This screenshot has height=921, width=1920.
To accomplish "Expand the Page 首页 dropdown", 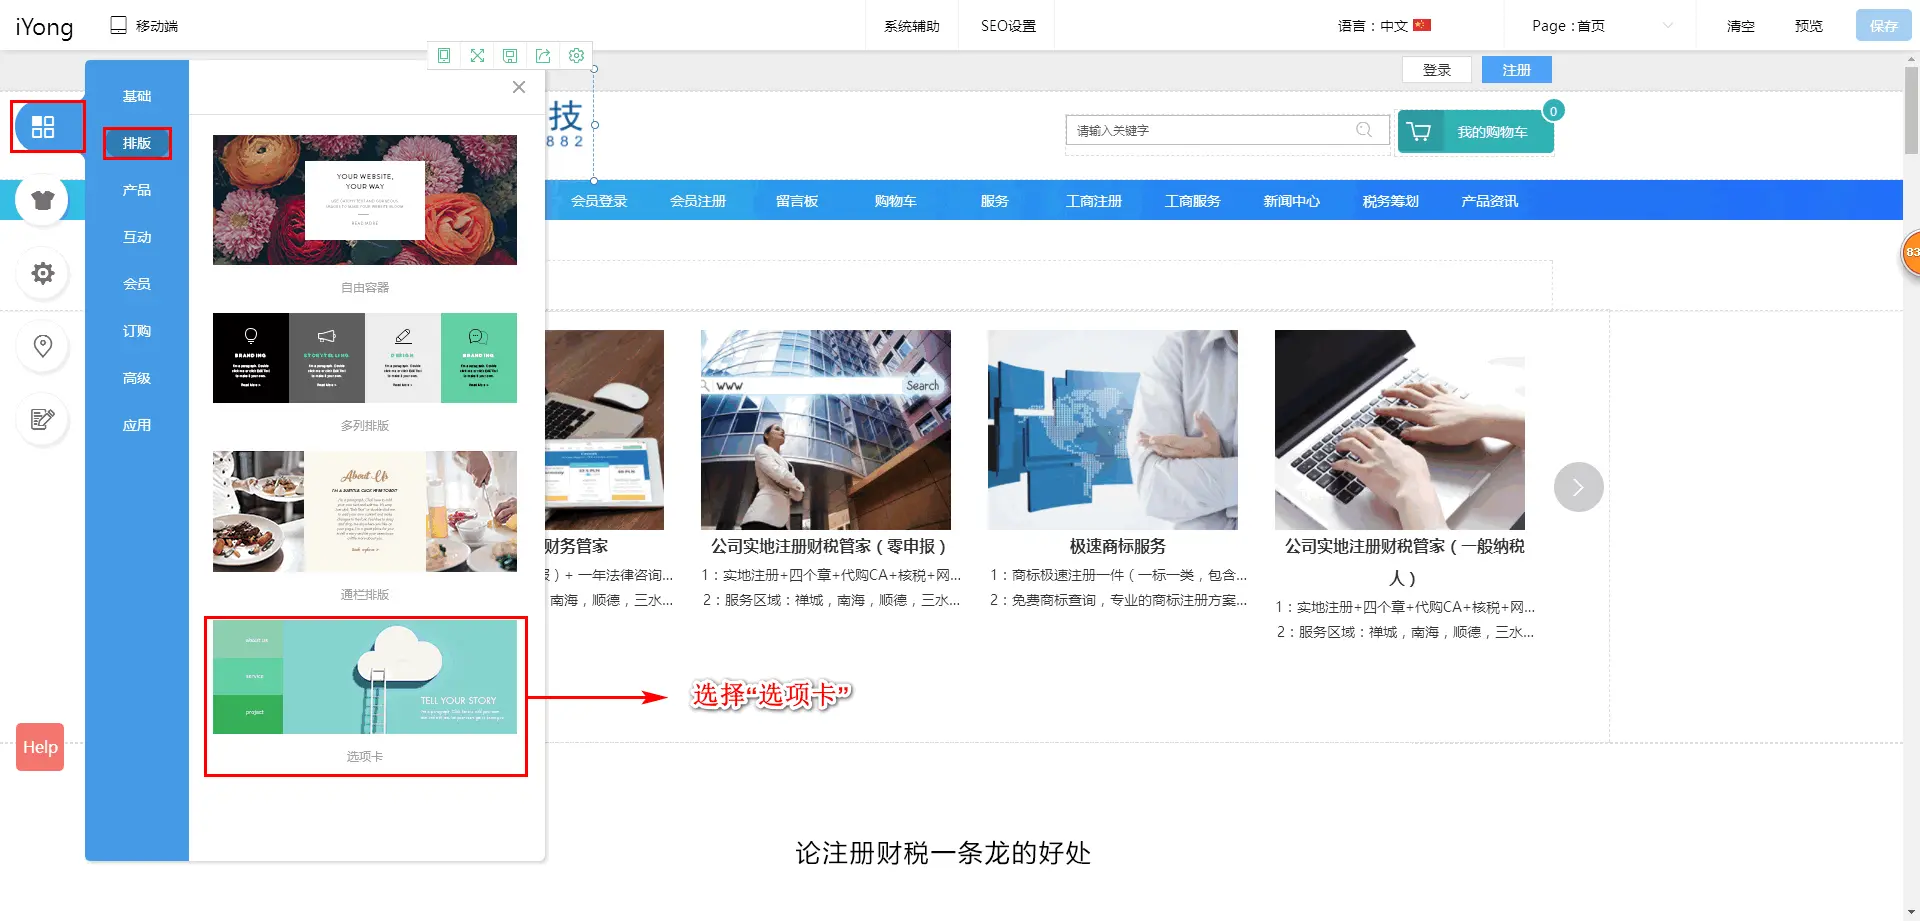I will pos(1602,26).
